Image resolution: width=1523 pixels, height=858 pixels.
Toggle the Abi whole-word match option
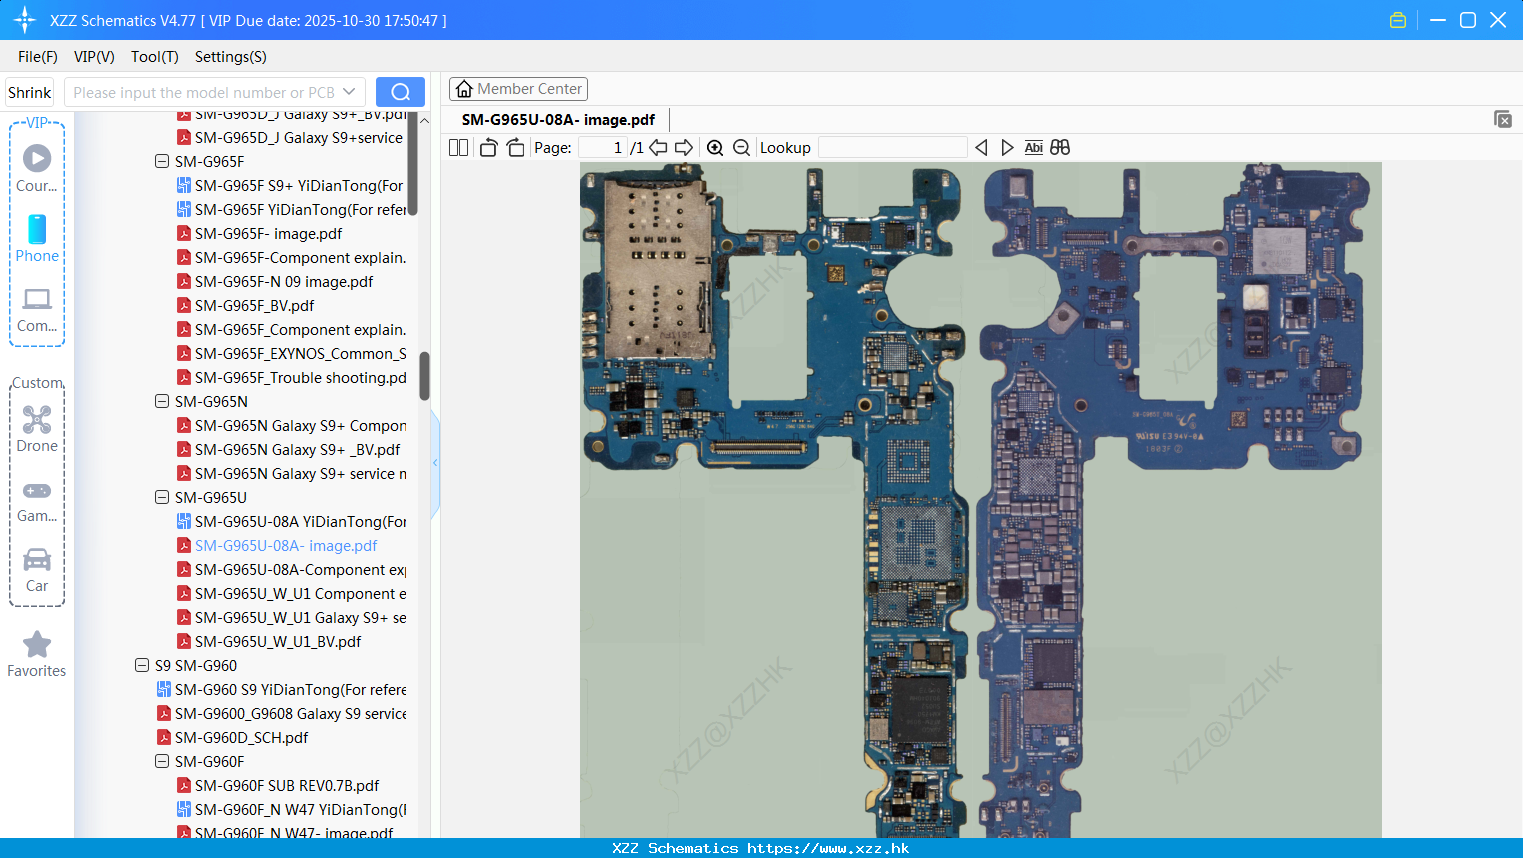[1033, 147]
